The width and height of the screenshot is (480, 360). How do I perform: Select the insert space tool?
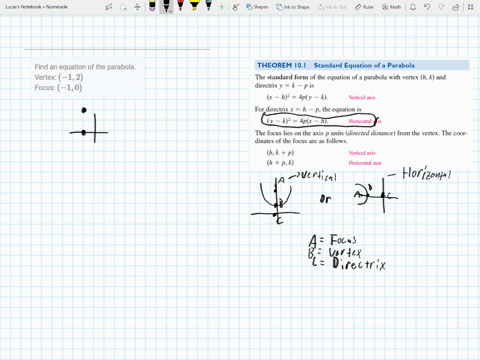pyautogui.click(x=137, y=7)
